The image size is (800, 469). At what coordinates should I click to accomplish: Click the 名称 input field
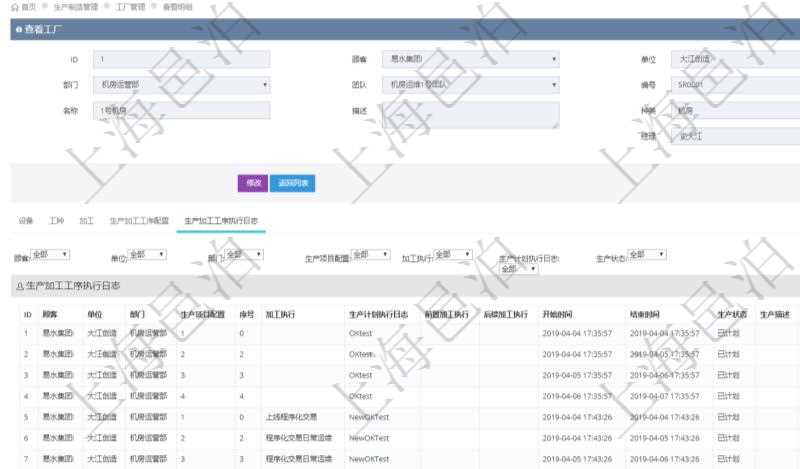[x=181, y=111]
